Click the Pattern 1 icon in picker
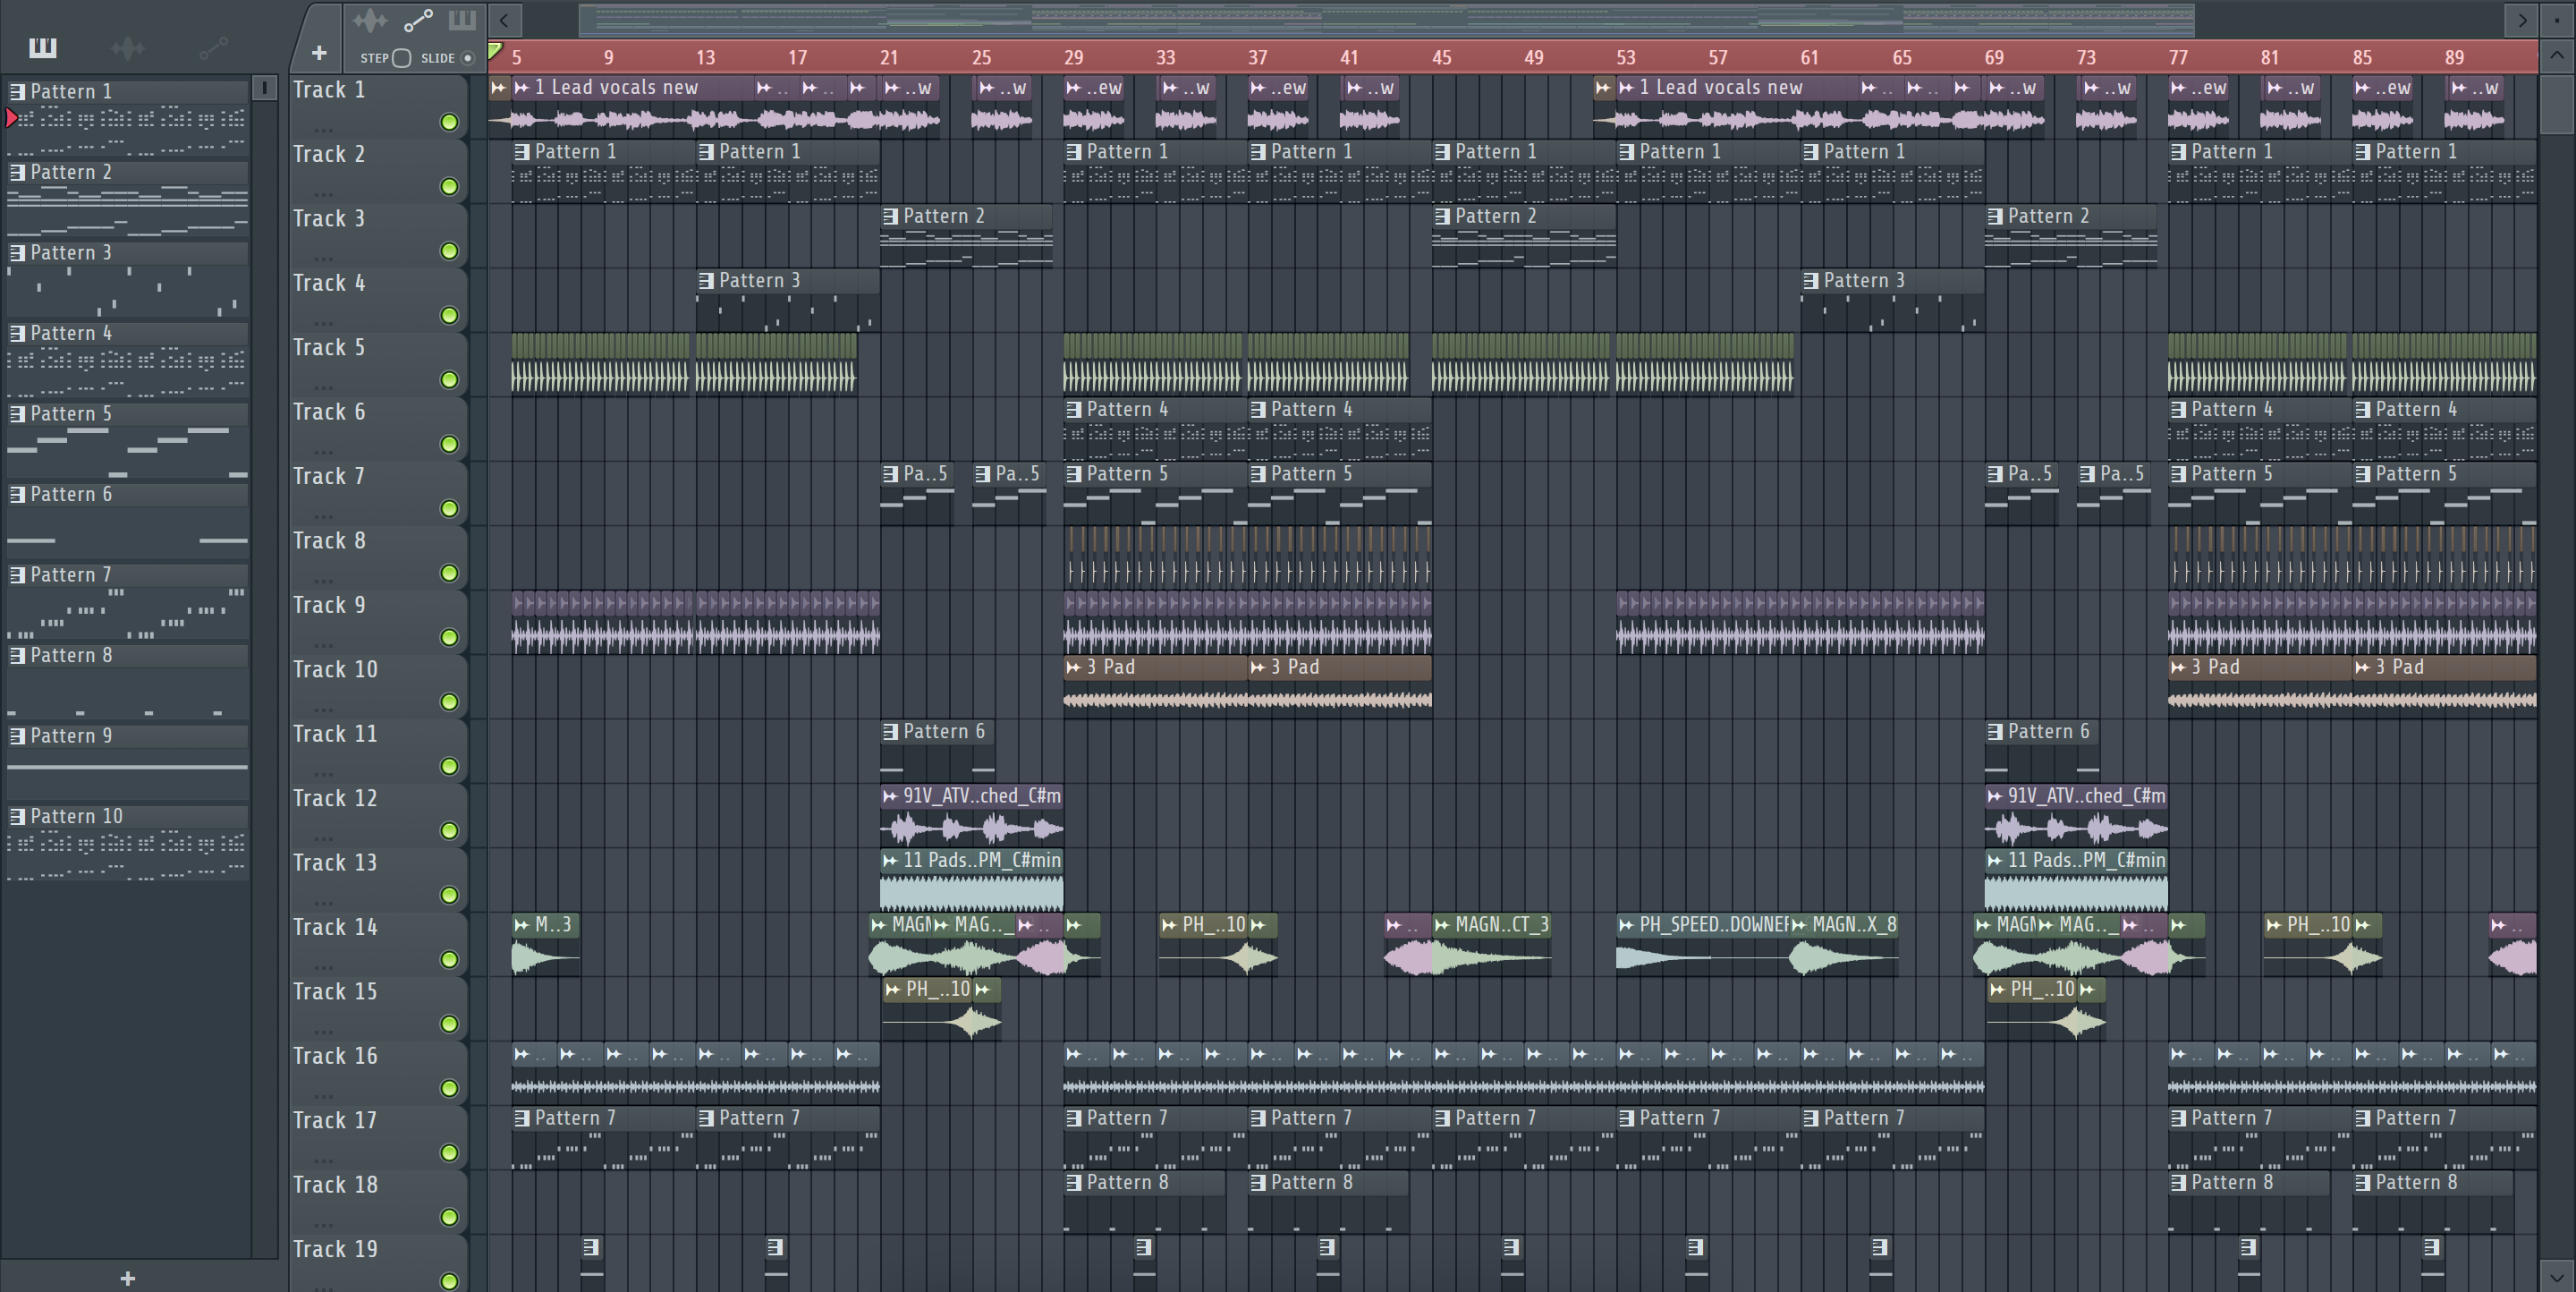 pyautogui.click(x=17, y=91)
